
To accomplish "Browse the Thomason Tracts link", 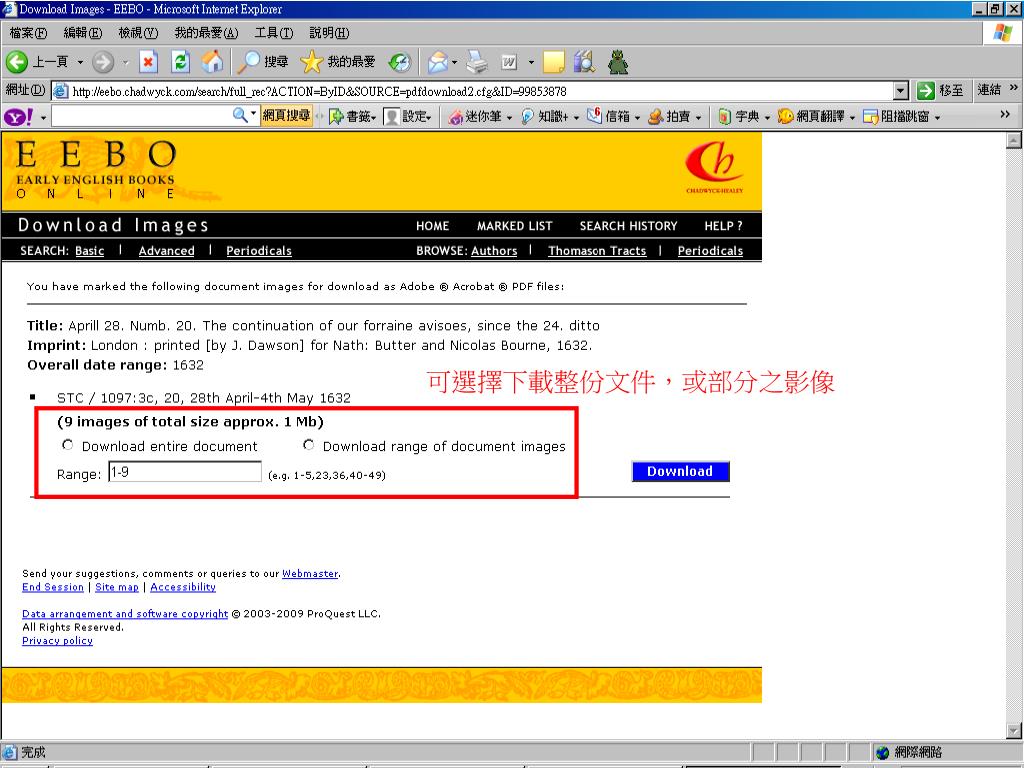I will tap(597, 251).
